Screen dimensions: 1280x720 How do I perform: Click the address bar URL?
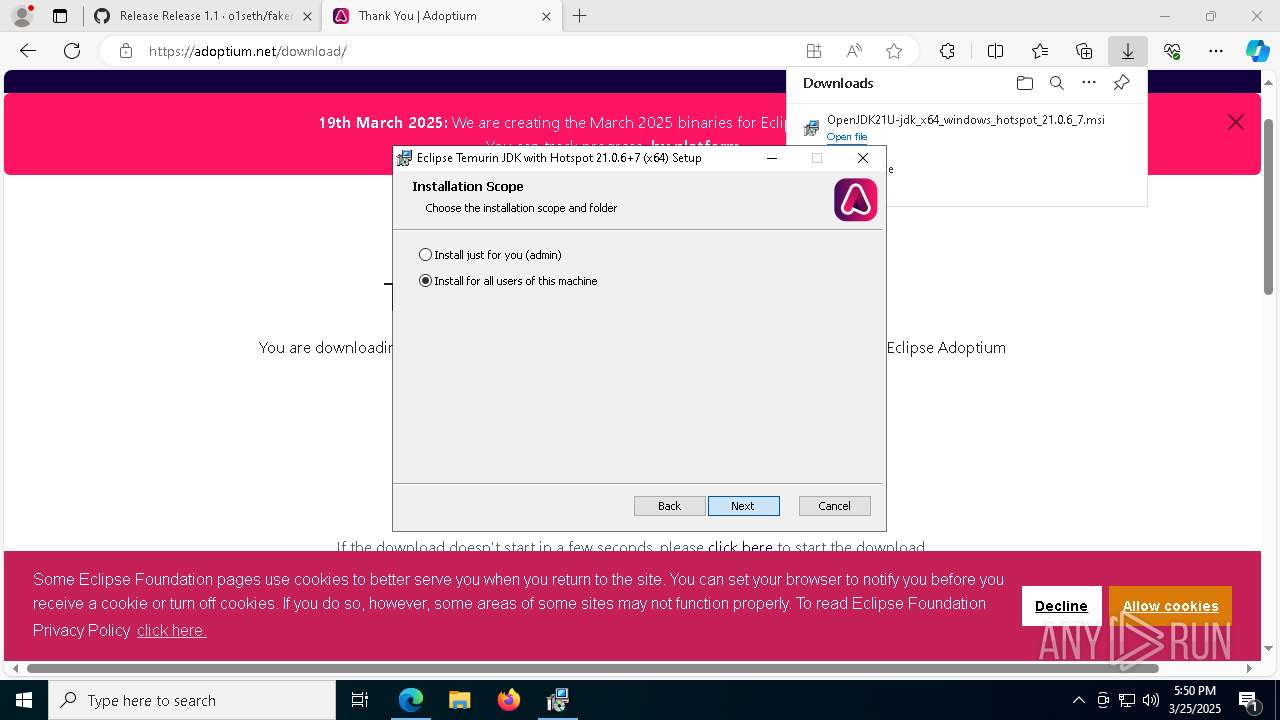point(247,51)
